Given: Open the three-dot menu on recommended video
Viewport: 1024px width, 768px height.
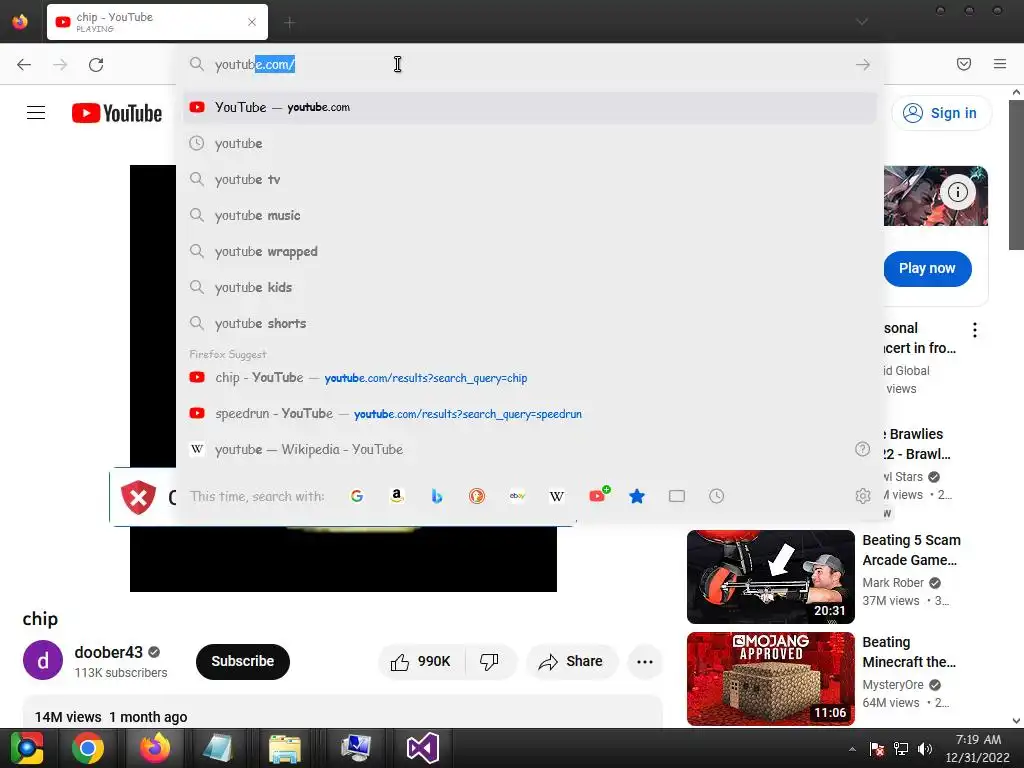Looking at the screenshot, I should pos(974,330).
